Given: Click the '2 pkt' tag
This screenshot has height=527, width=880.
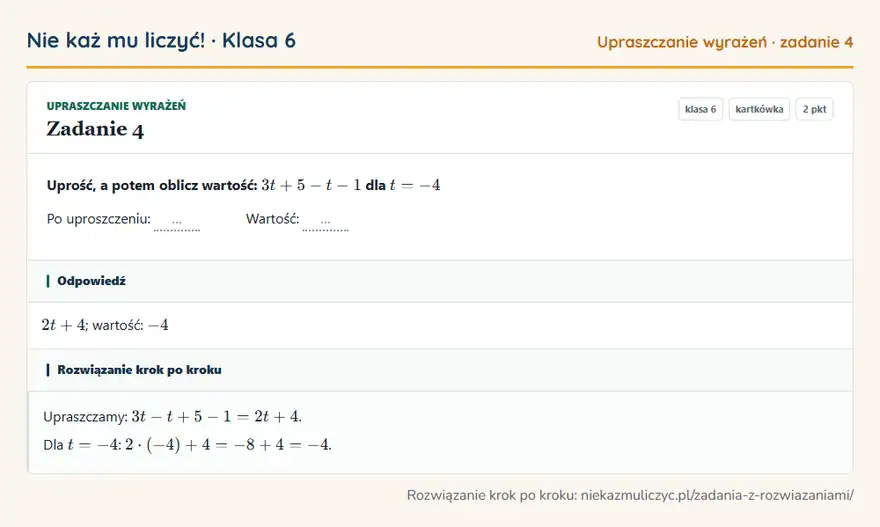Looking at the screenshot, I should (814, 109).
